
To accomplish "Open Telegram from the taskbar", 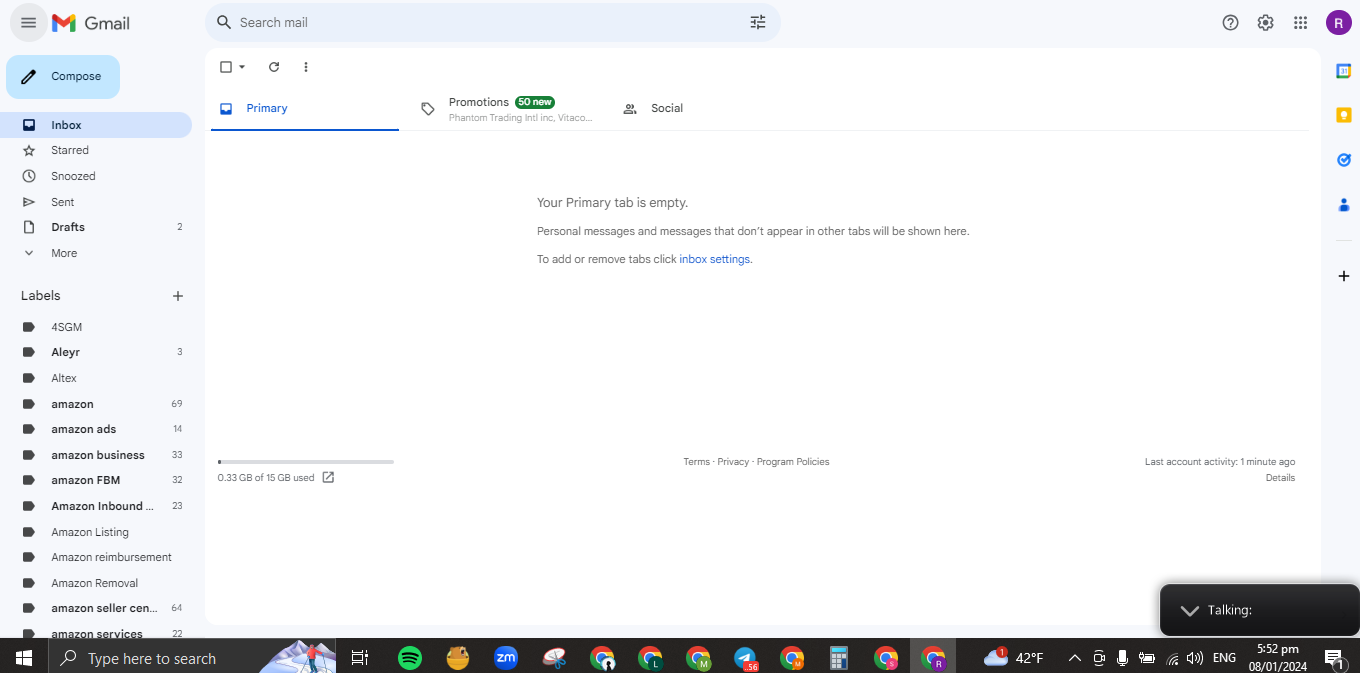I will tap(745, 658).
